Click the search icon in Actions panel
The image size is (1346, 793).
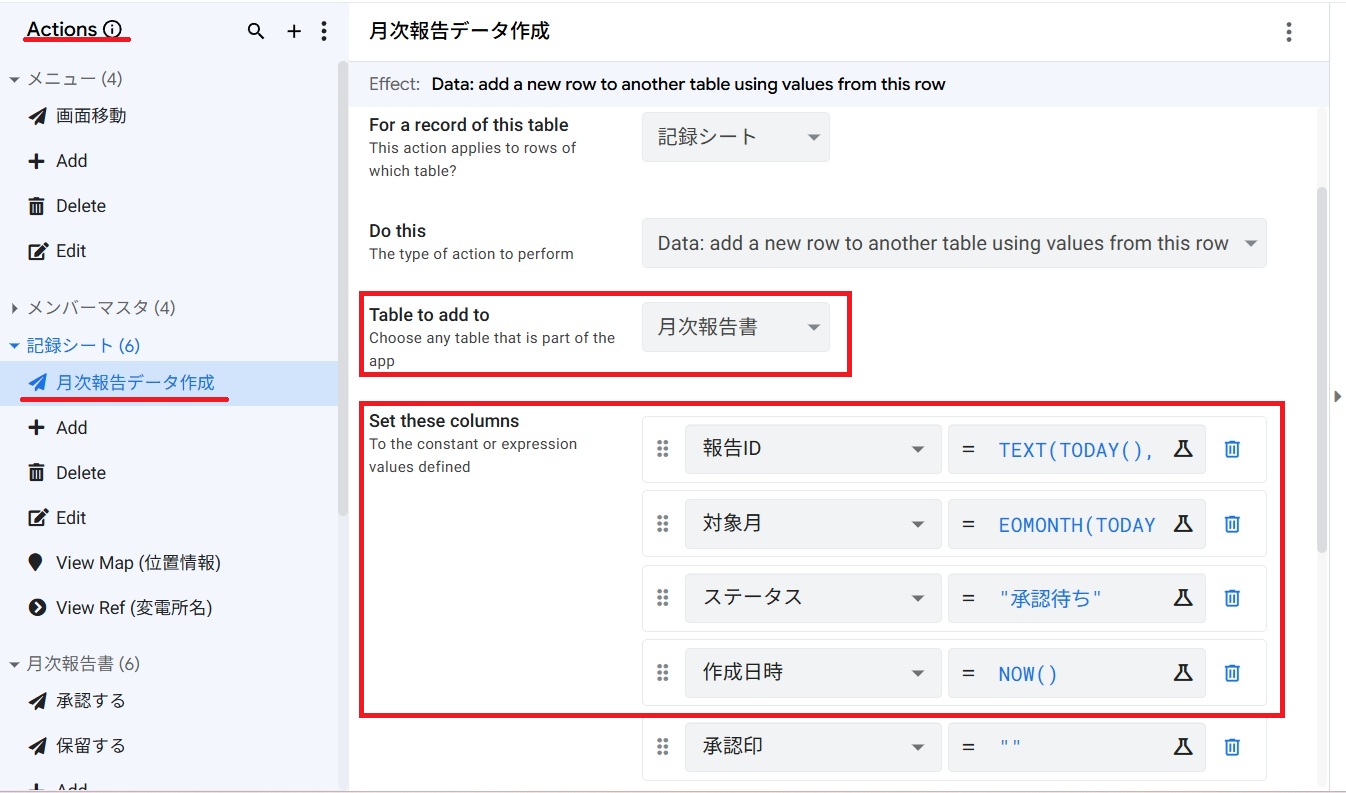[256, 32]
